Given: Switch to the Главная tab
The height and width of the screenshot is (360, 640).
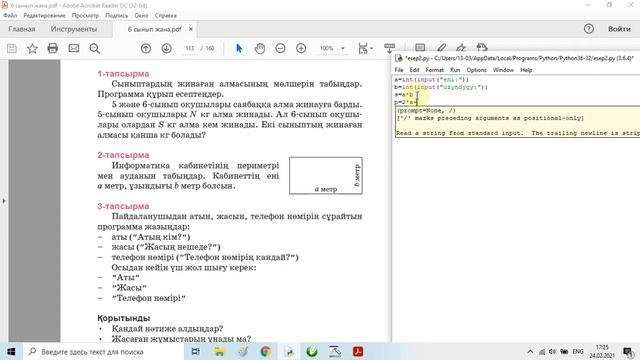Looking at the screenshot, I should click(x=22, y=29).
